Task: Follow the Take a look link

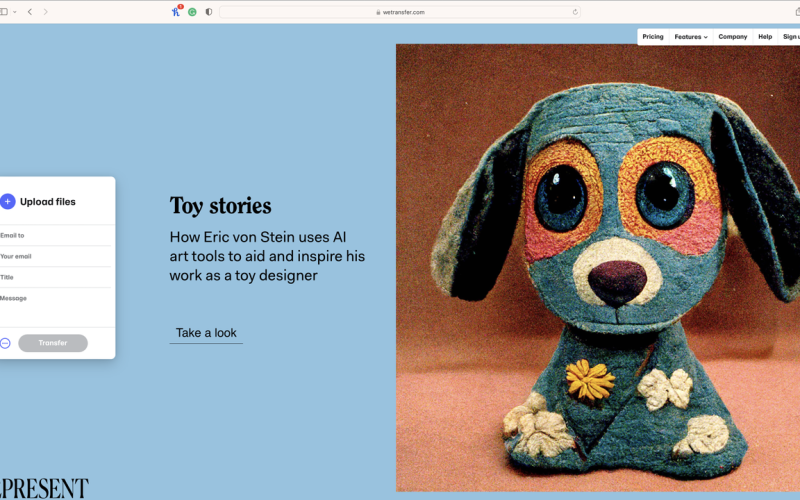Action: 206,333
